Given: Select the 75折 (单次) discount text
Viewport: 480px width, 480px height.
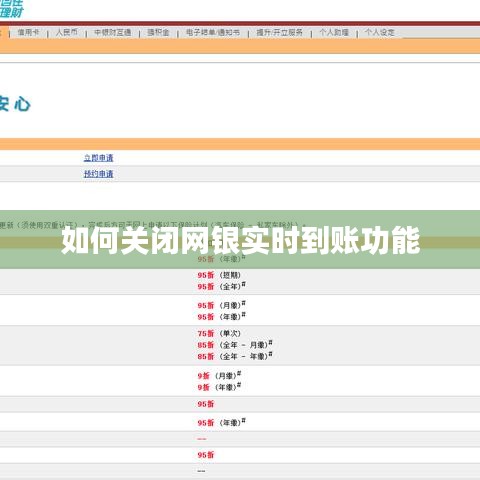Looking at the screenshot, I should tap(219, 333).
